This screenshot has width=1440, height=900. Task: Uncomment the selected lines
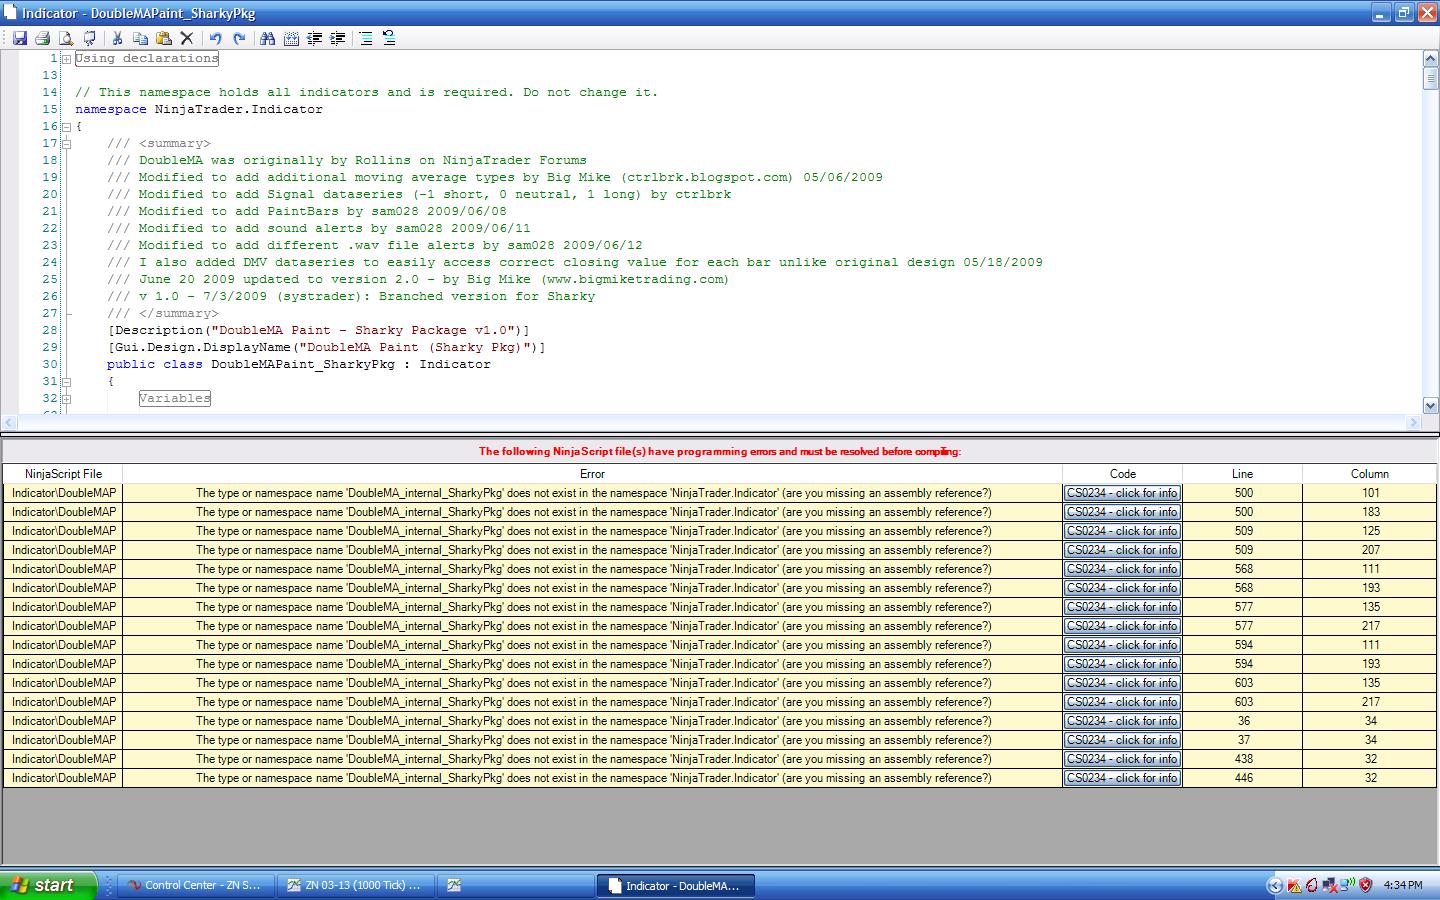tap(389, 38)
